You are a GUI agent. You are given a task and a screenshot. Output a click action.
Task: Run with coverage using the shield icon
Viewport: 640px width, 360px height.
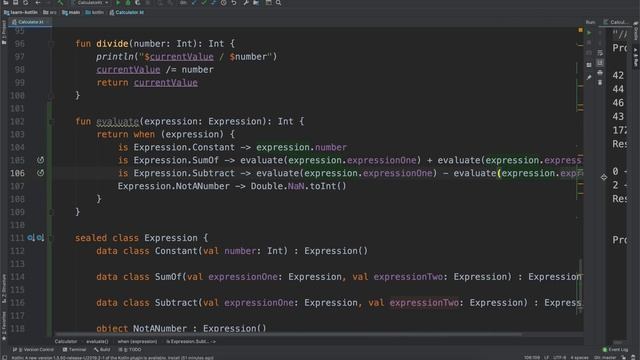point(138,2)
